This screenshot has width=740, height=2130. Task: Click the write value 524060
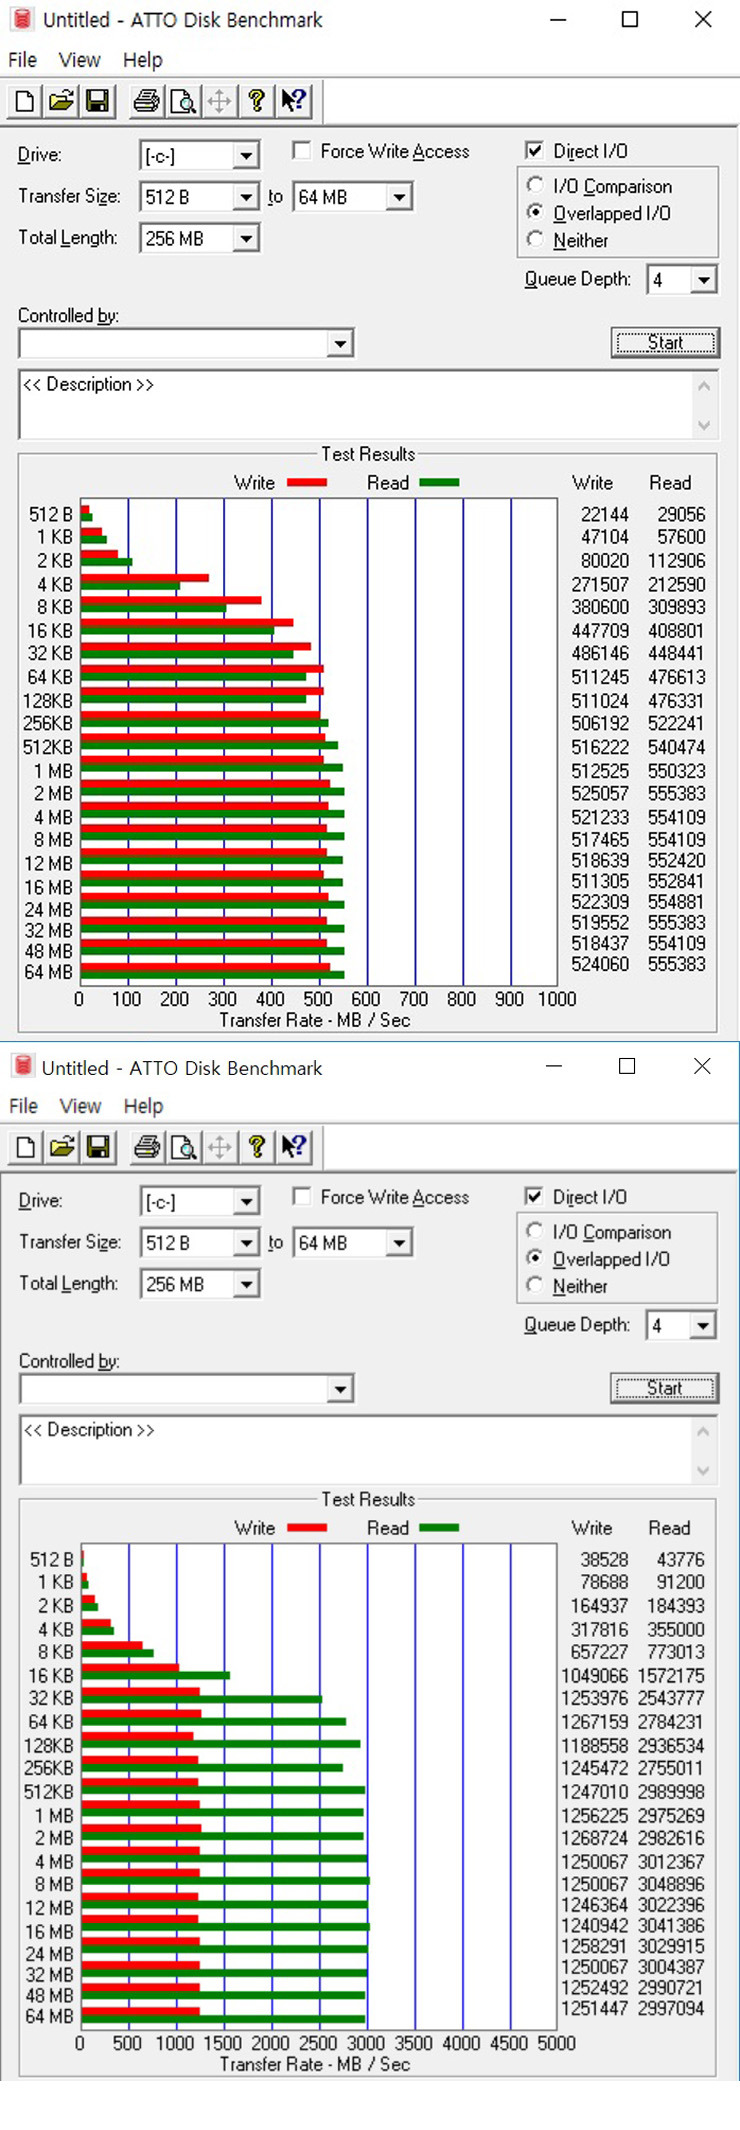tap(600, 964)
